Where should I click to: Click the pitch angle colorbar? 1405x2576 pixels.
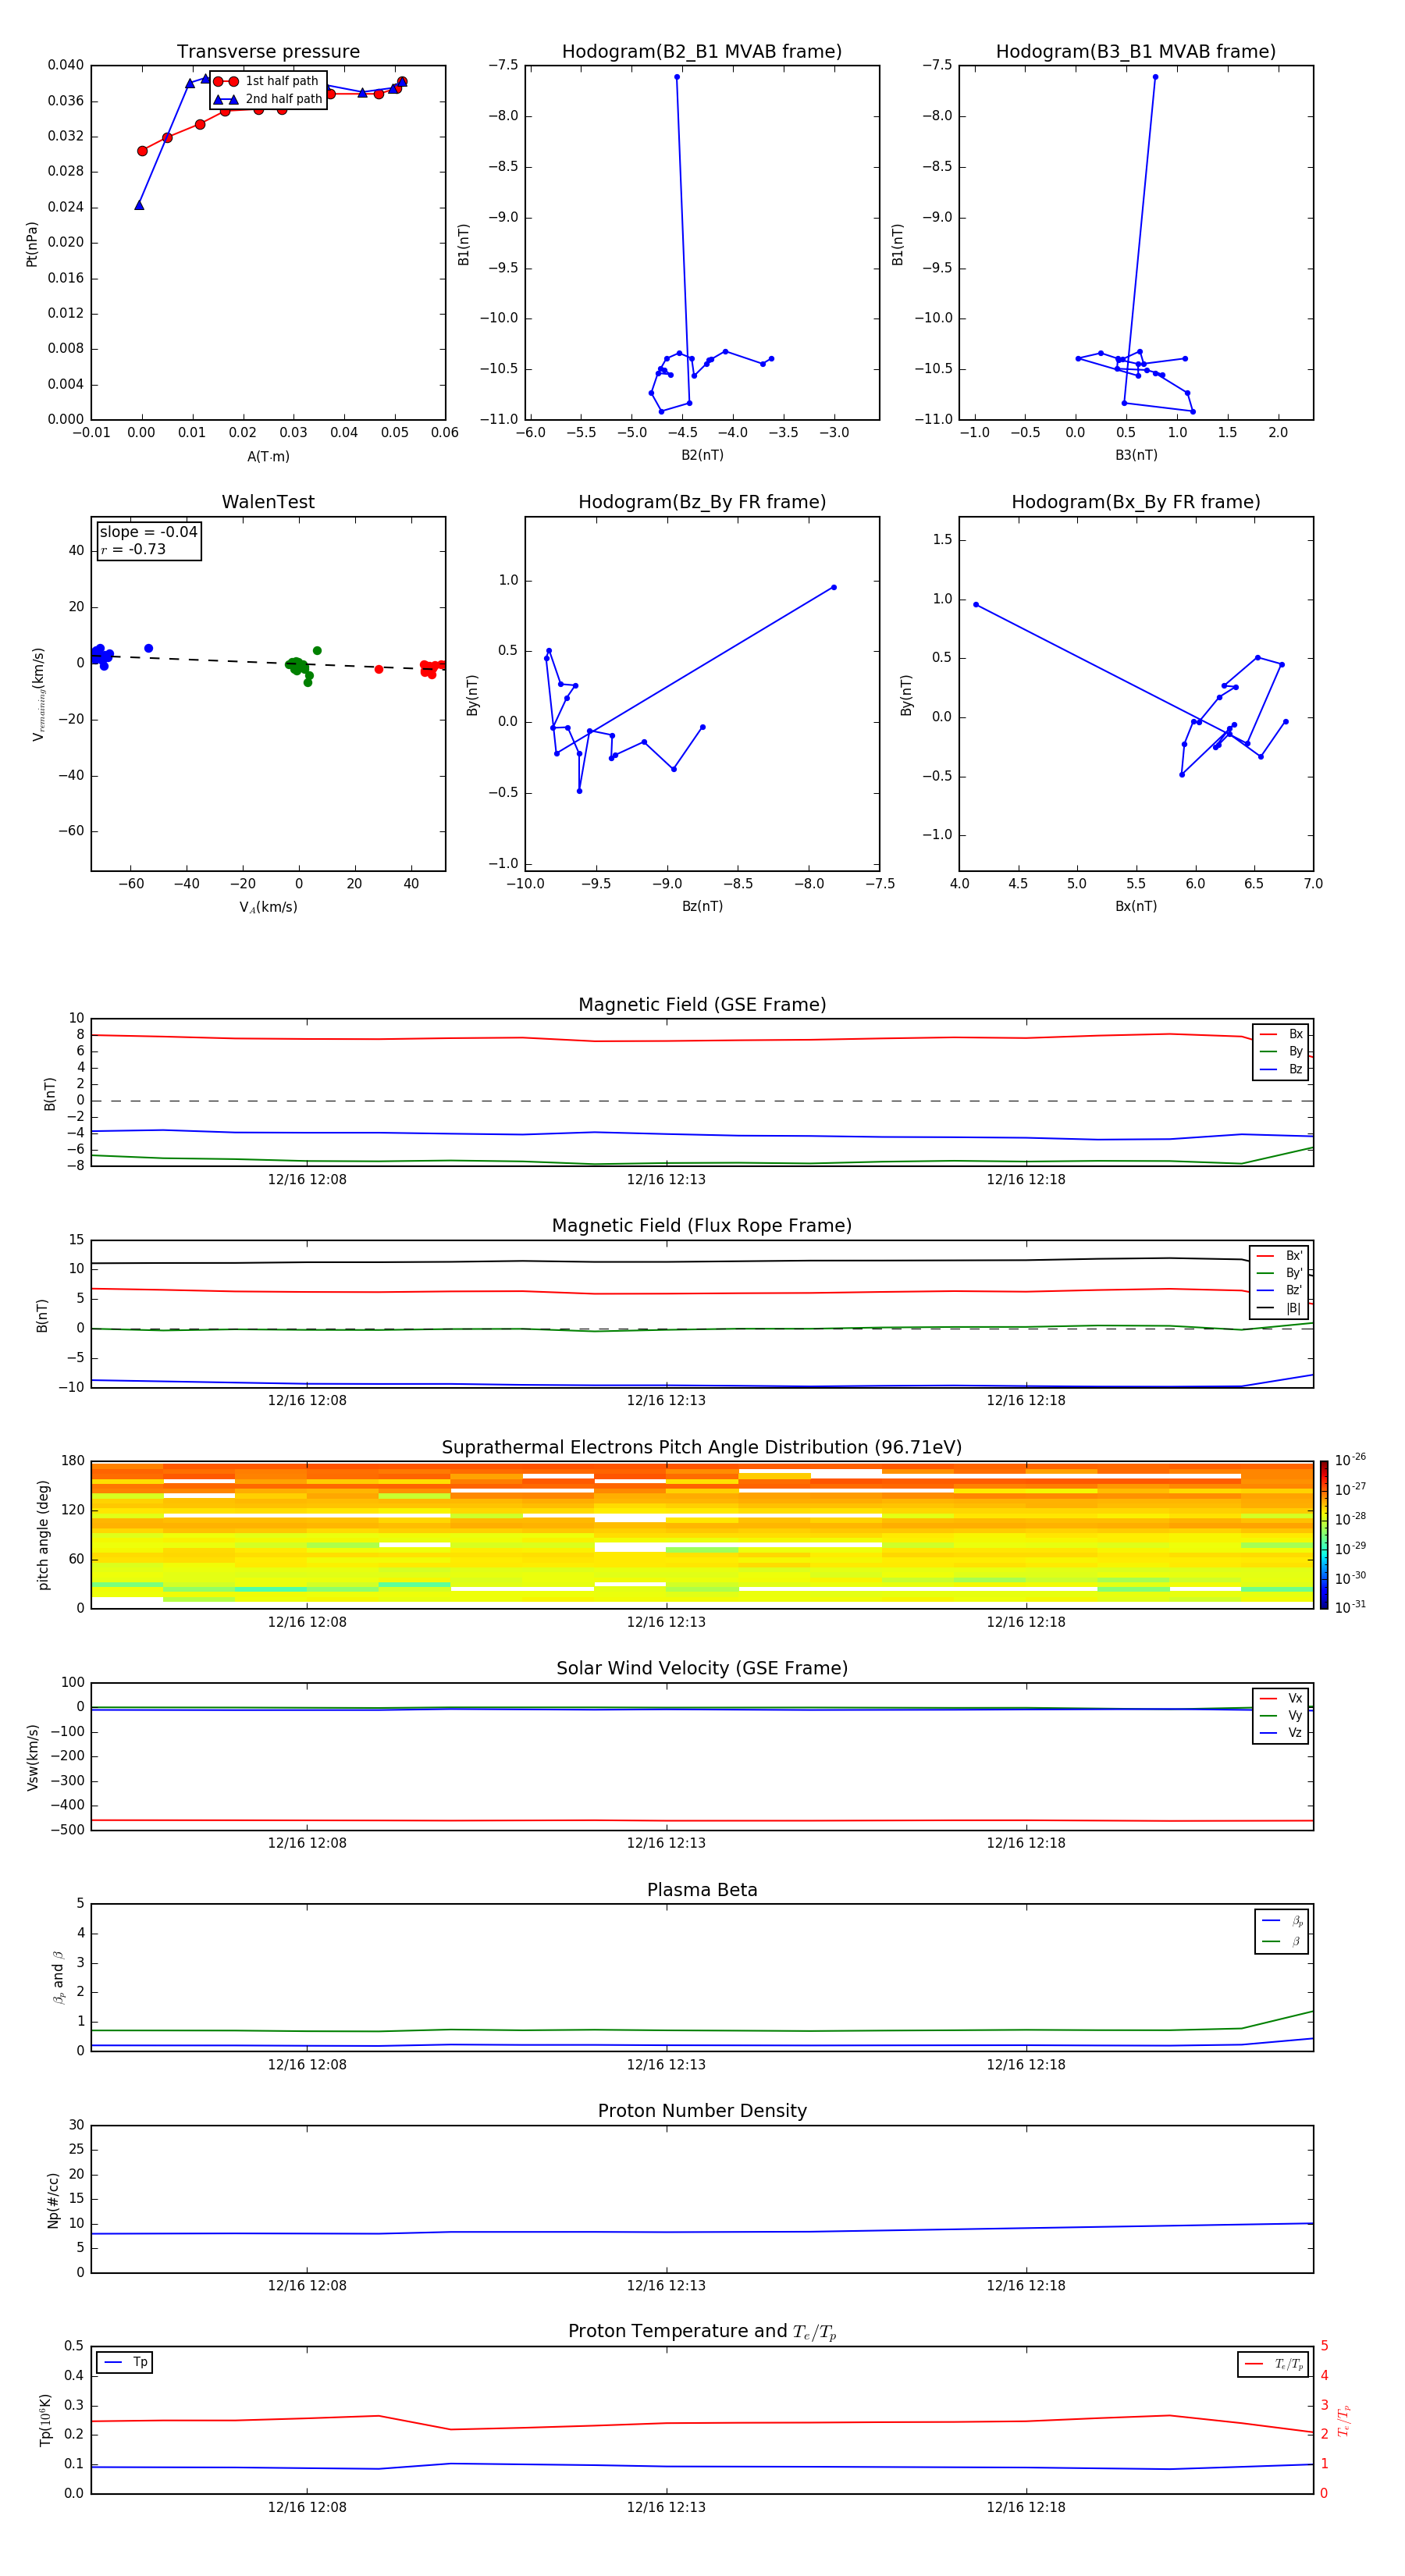(x=1324, y=1535)
